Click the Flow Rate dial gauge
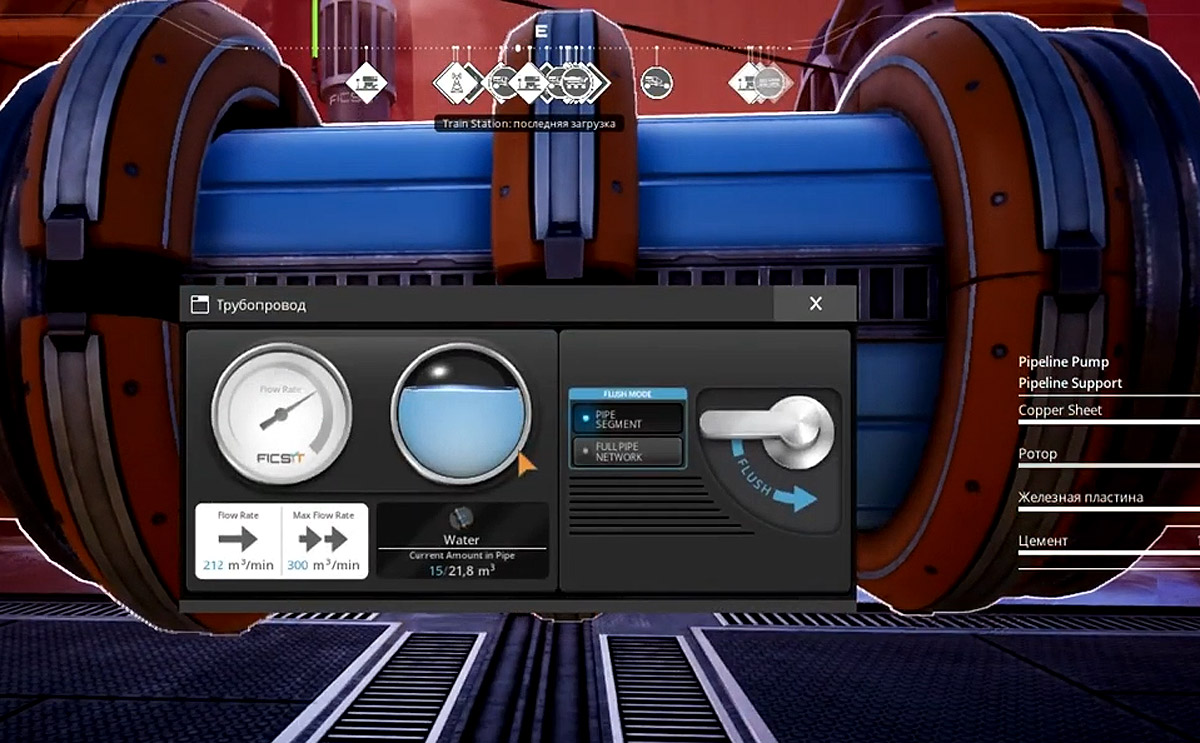This screenshot has width=1200, height=743. (x=282, y=415)
